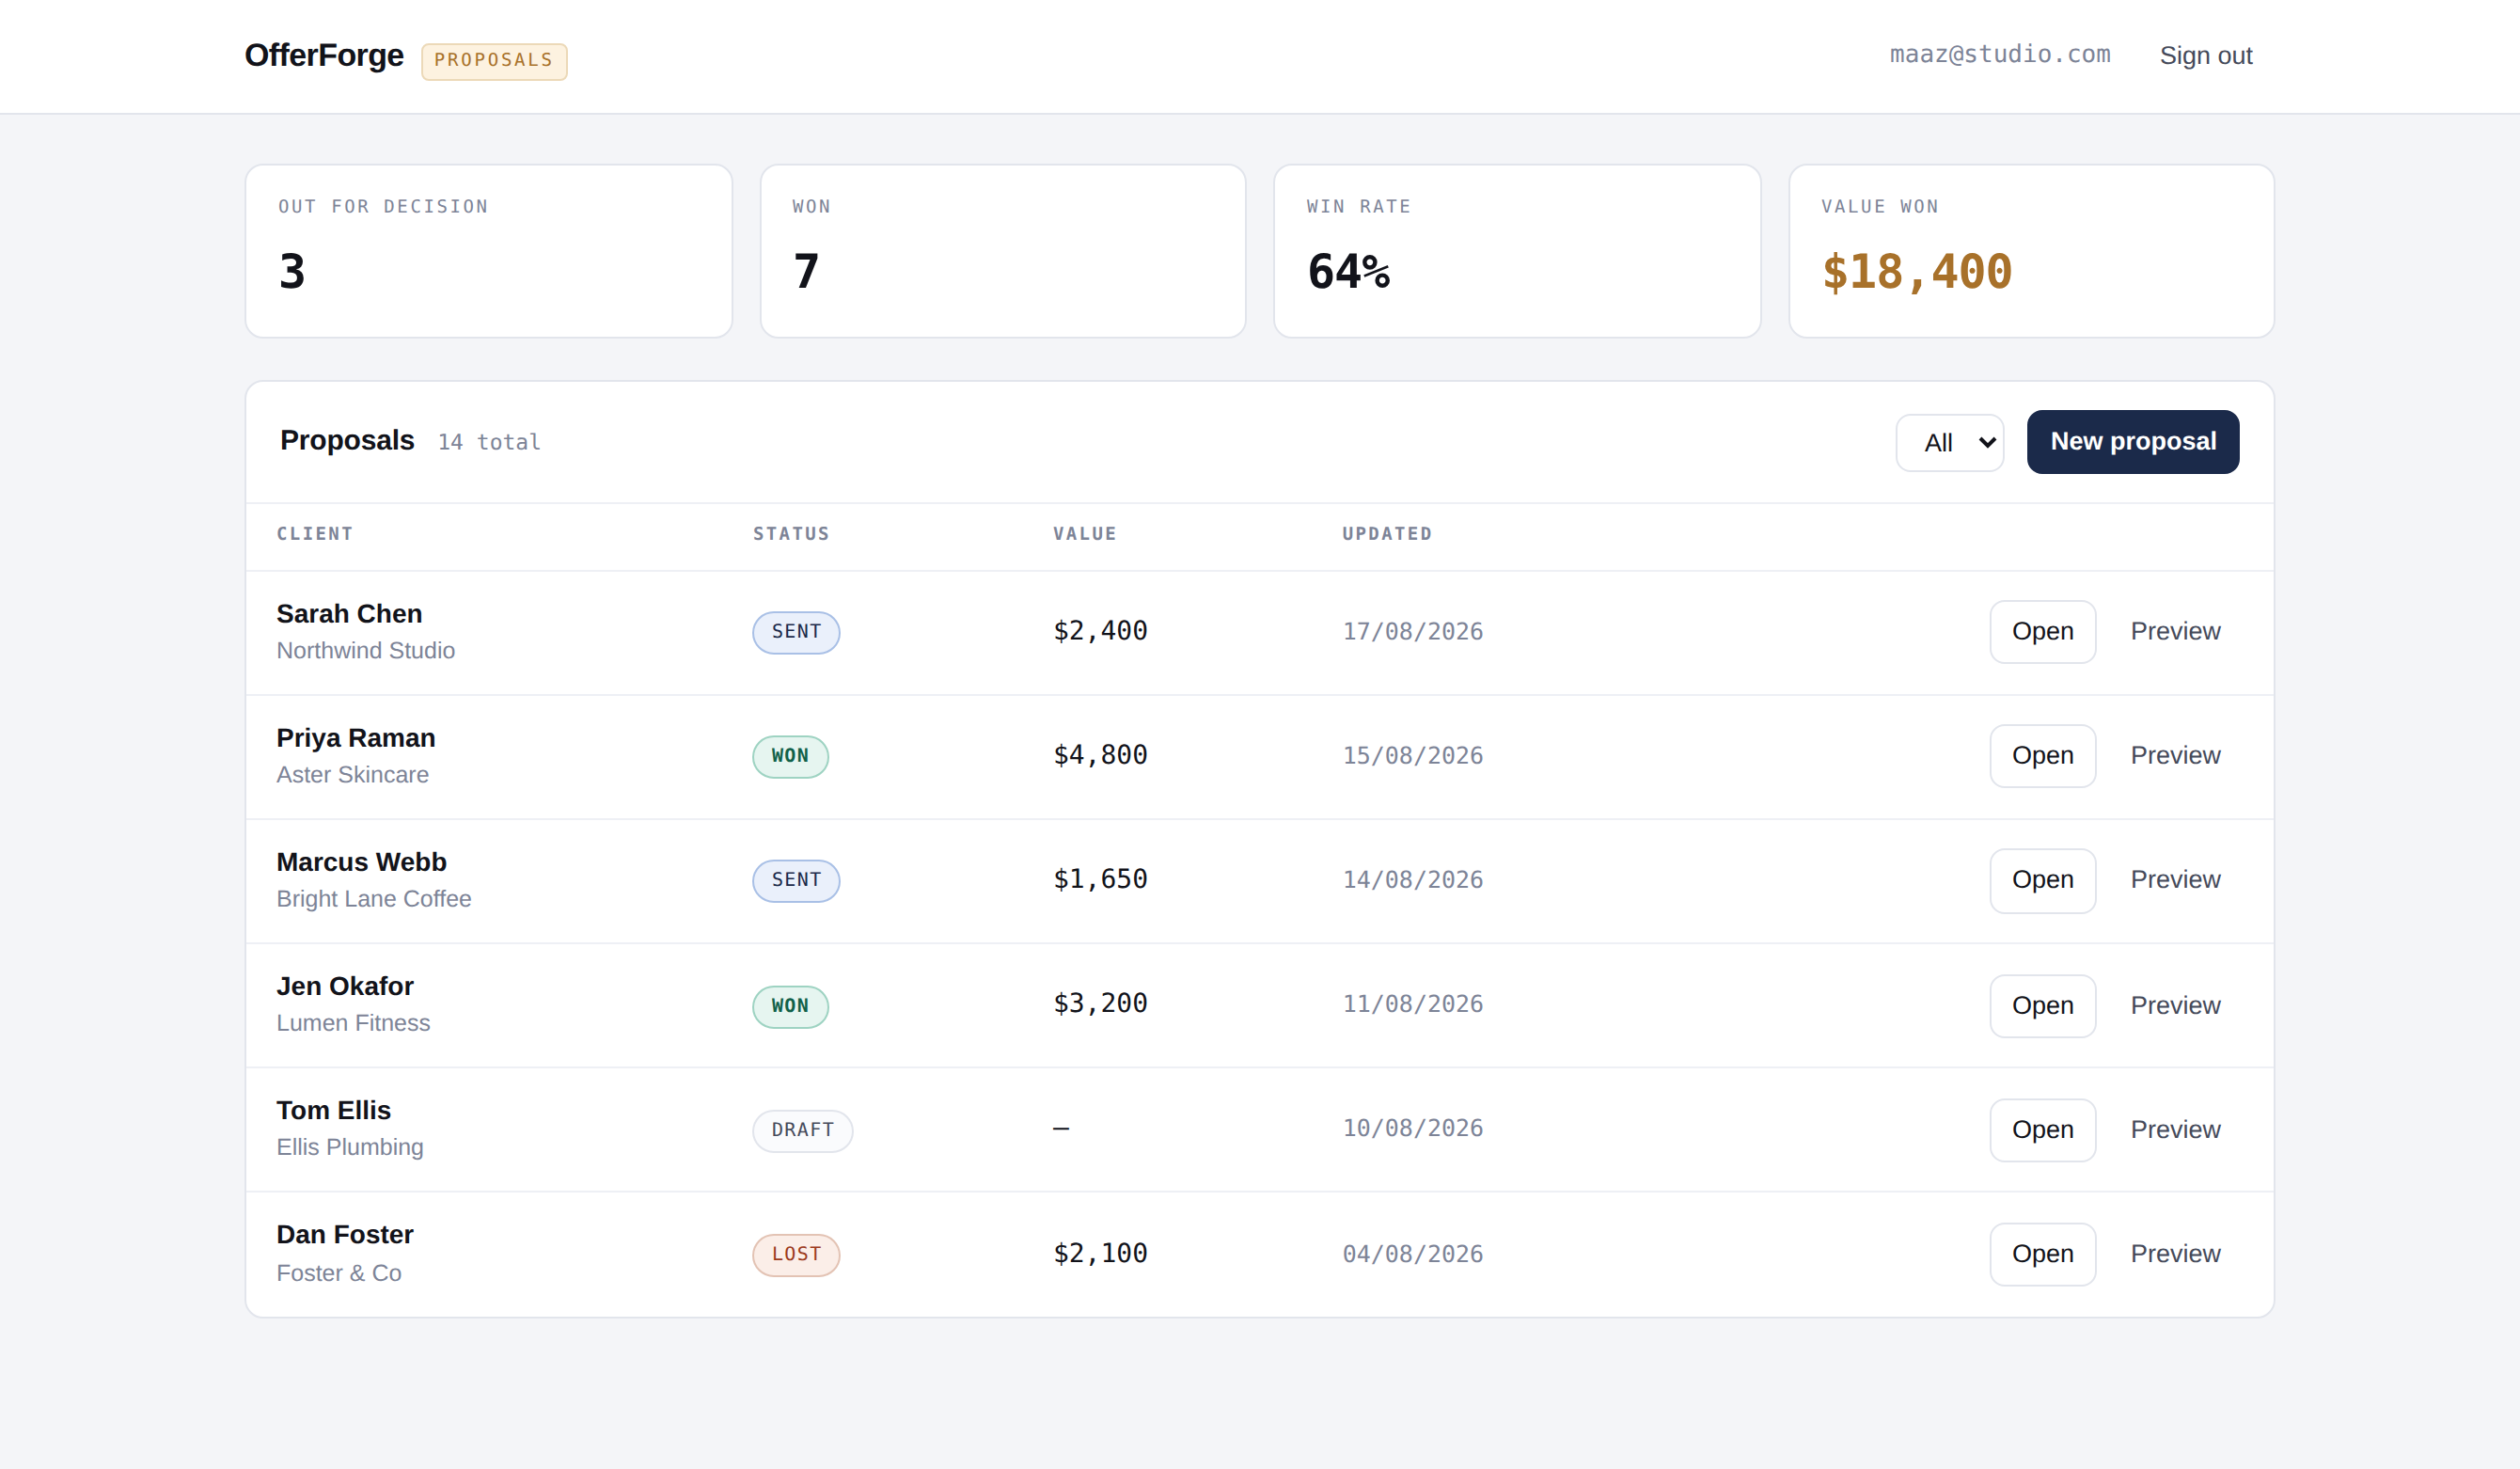This screenshot has height=1469, width=2520.
Task: Click the New proposal button
Action: pos(2132,441)
